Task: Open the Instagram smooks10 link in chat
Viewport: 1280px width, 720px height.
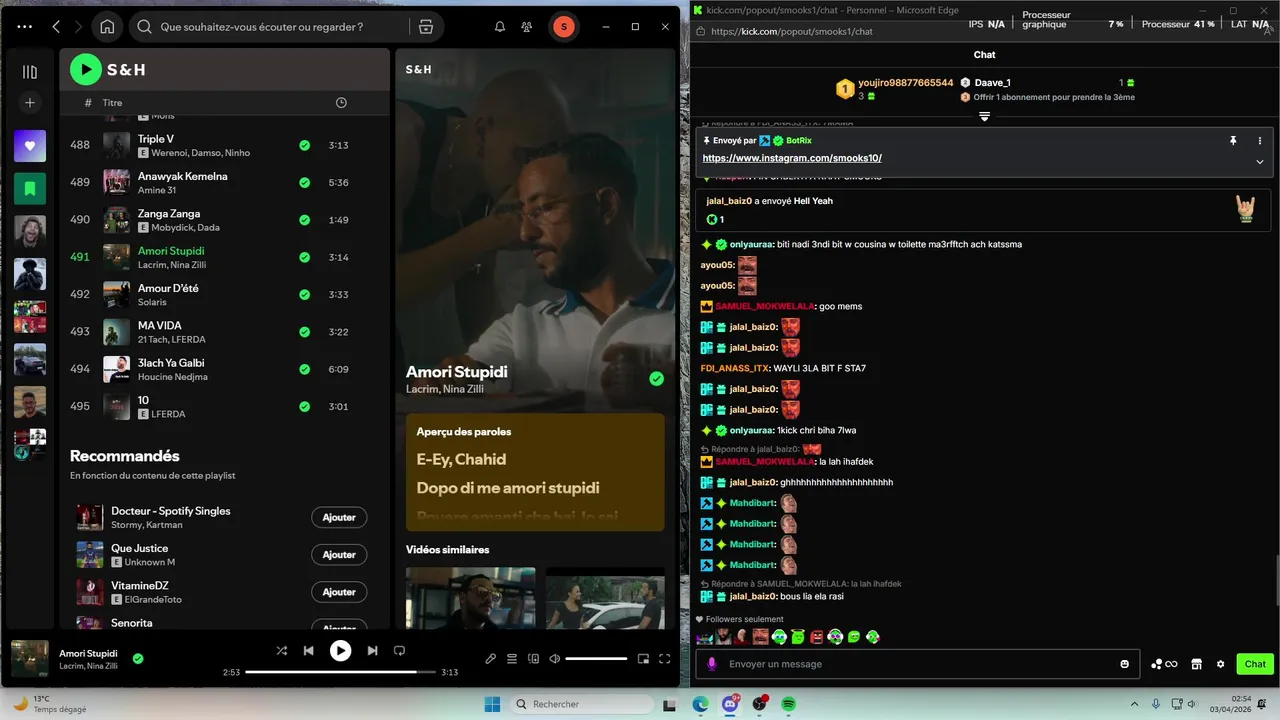Action: click(792, 158)
